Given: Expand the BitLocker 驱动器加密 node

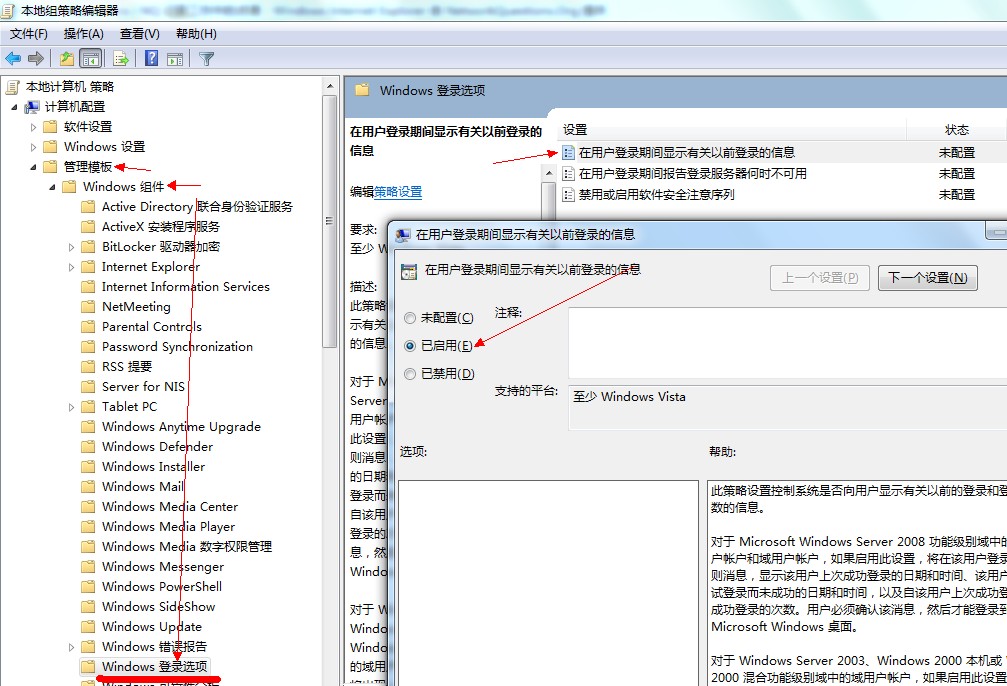Looking at the screenshot, I should click(71, 247).
